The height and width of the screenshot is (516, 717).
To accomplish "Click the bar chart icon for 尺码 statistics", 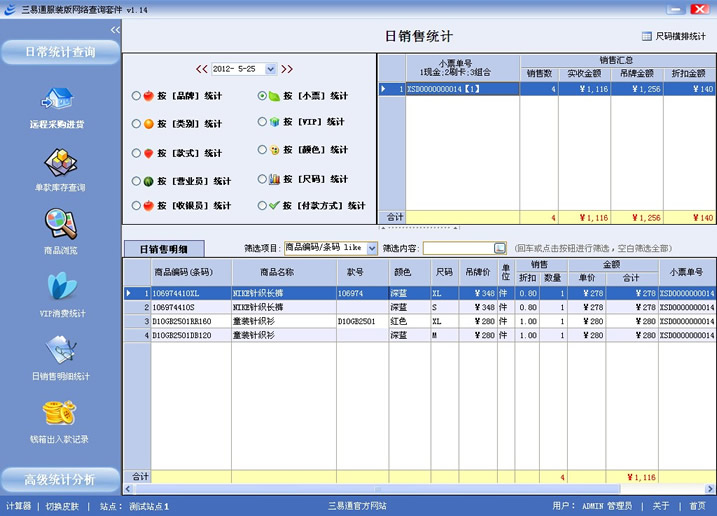I will point(274,179).
